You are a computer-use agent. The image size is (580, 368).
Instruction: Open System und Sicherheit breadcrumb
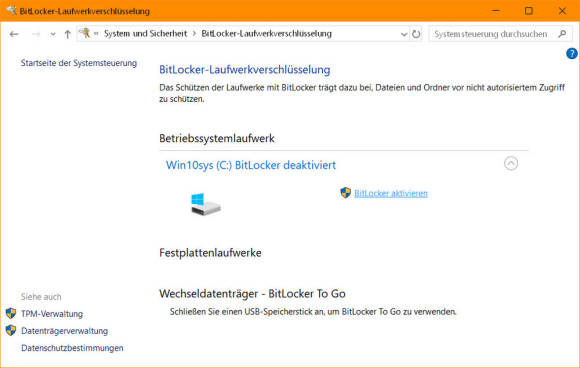(145, 34)
